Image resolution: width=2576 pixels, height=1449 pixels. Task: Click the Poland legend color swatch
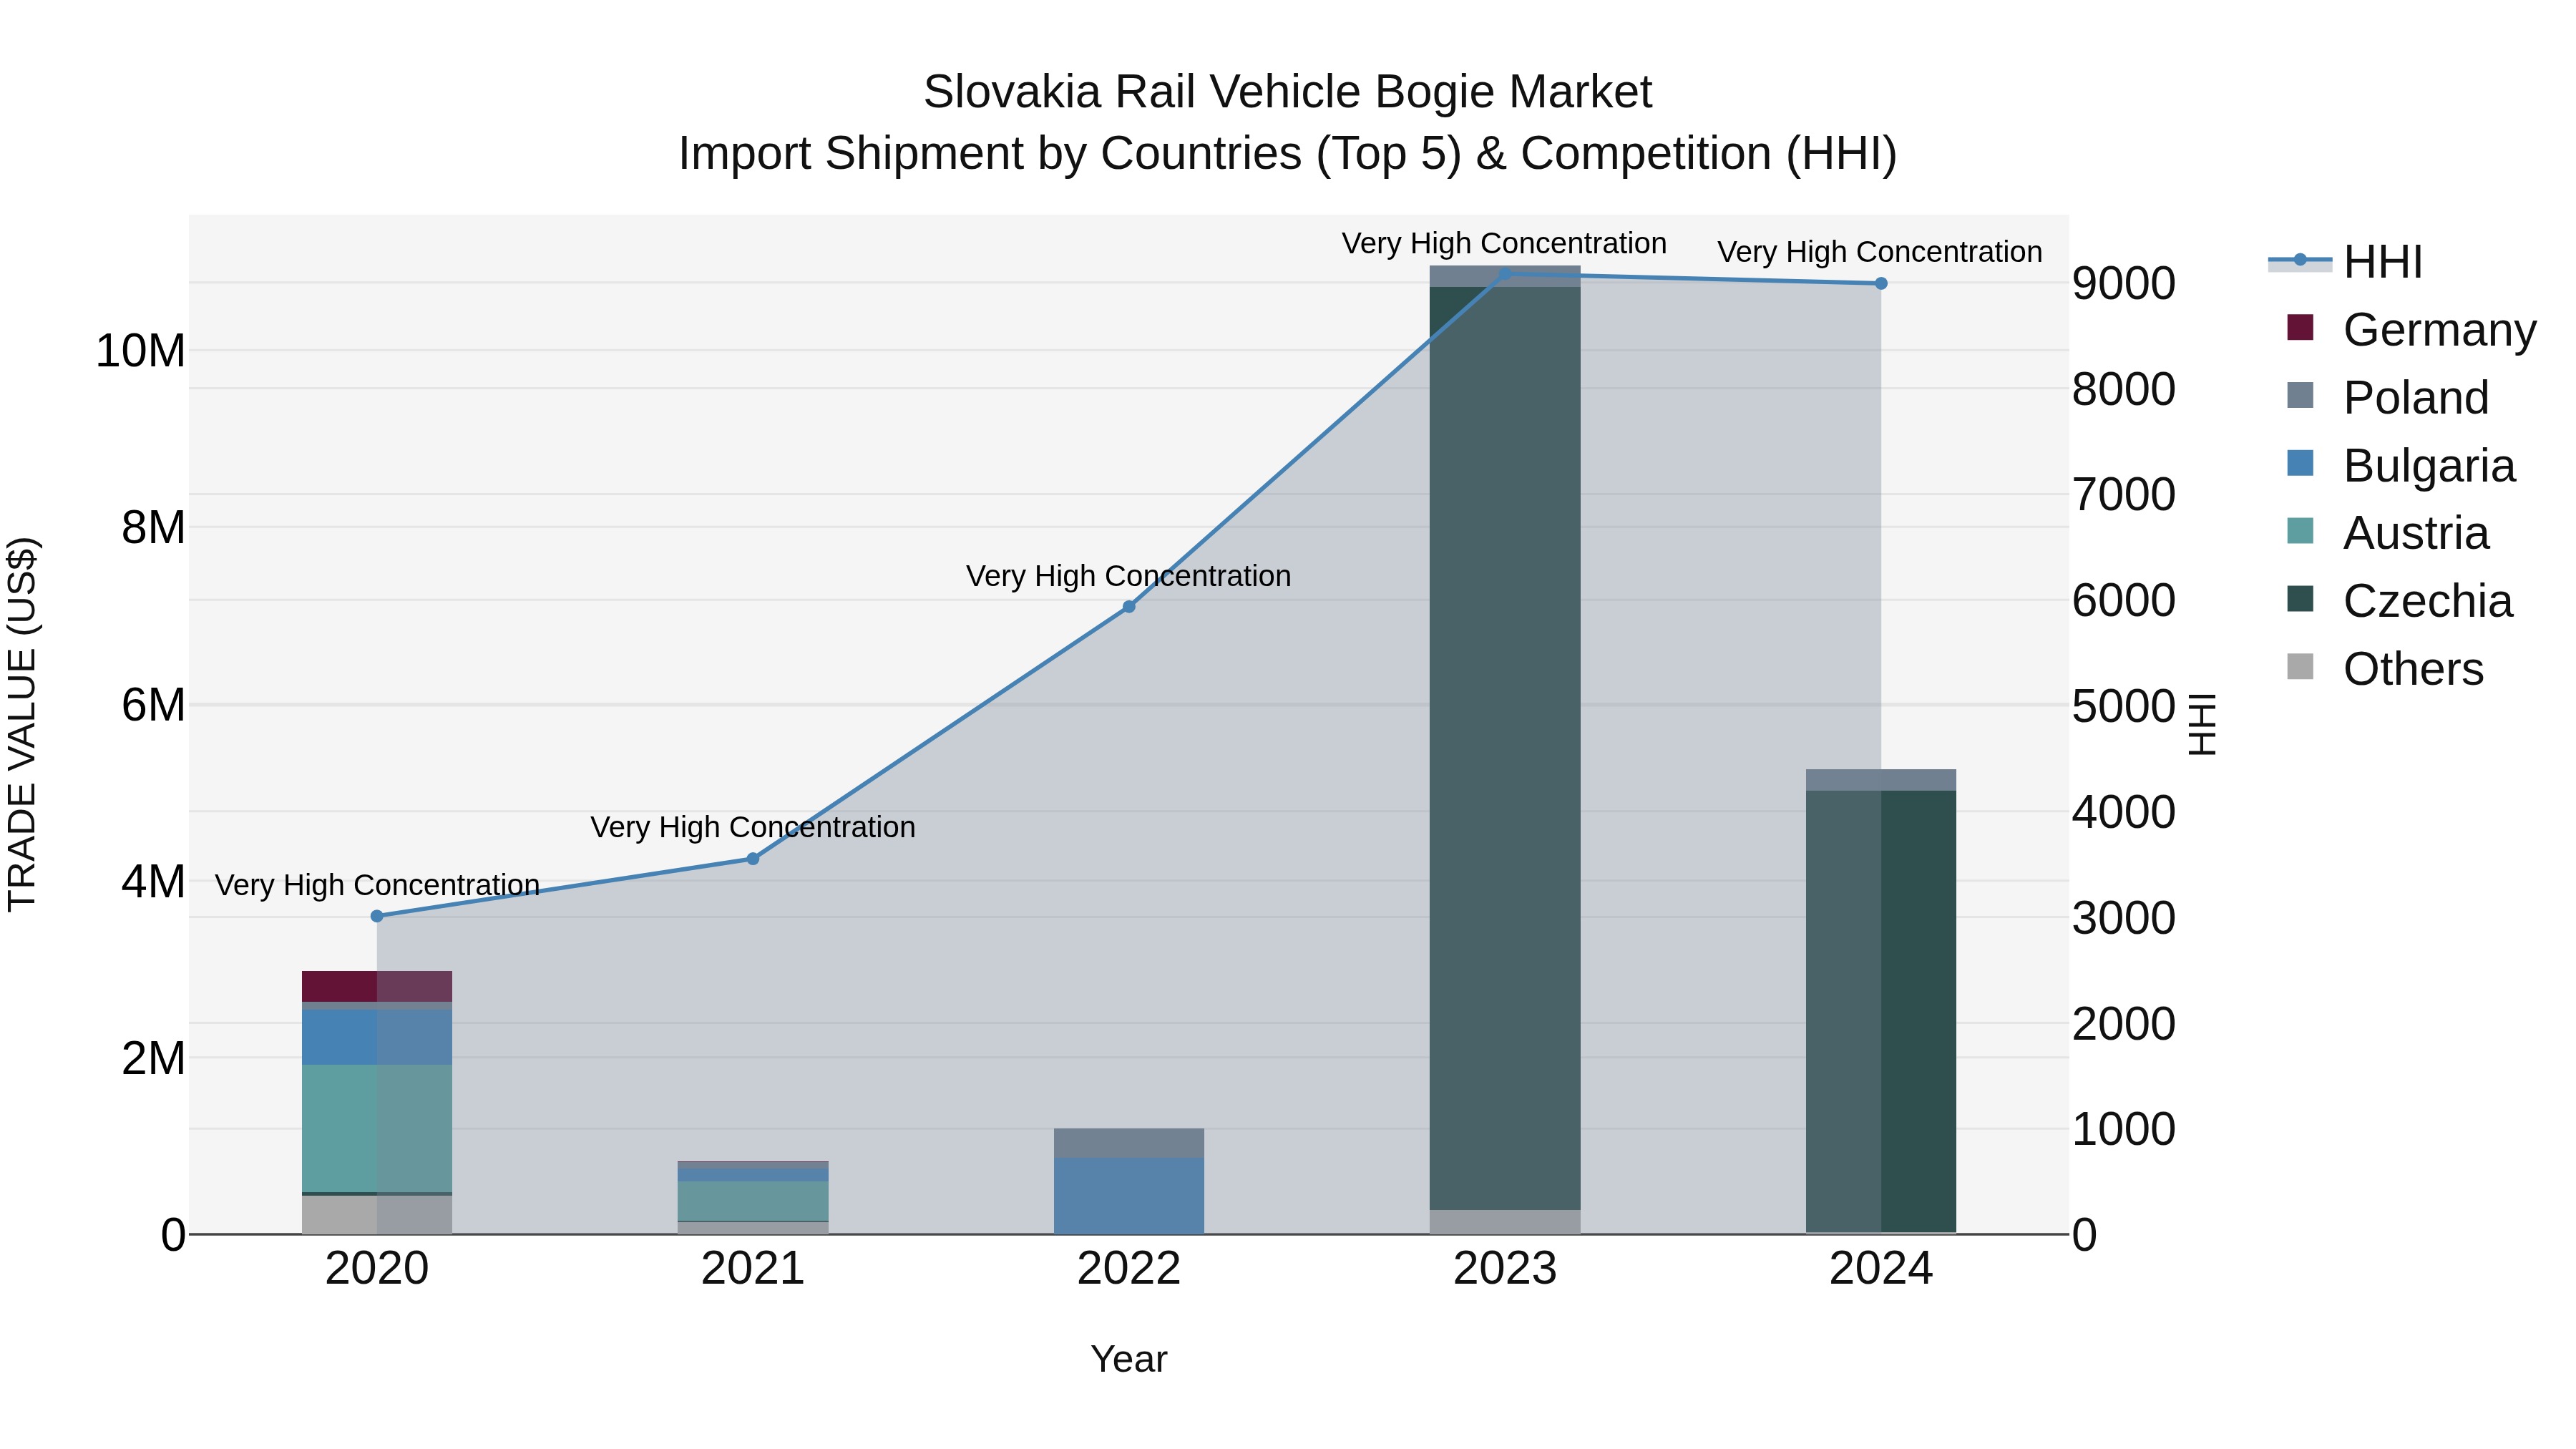point(2300,395)
